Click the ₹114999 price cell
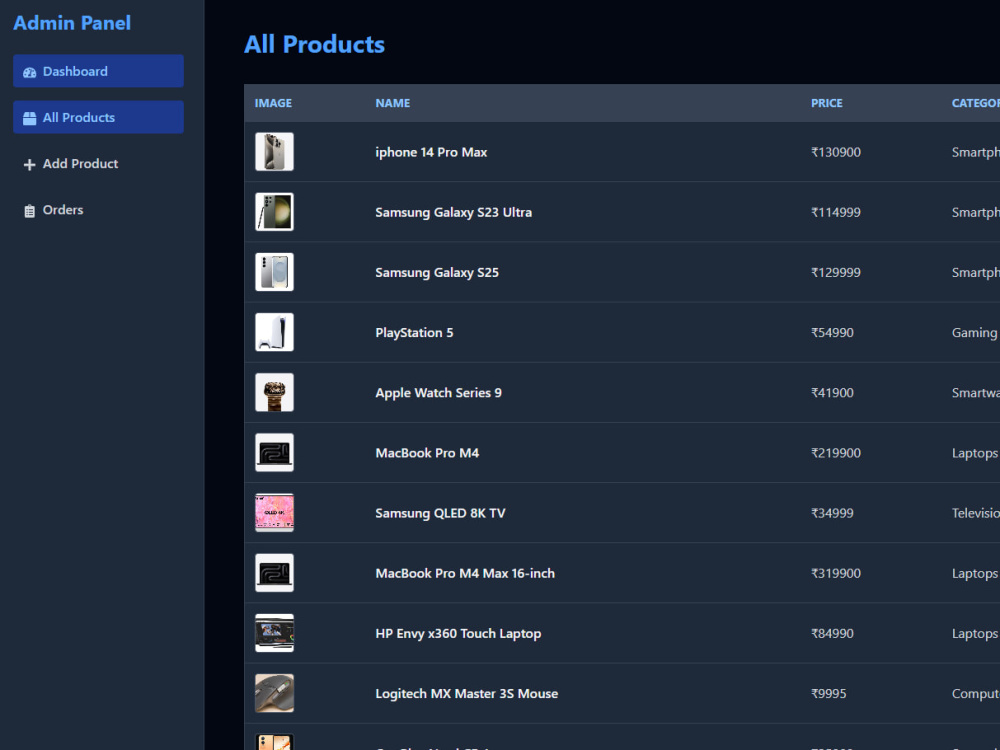Viewport: 1000px width, 750px height. coord(835,212)
